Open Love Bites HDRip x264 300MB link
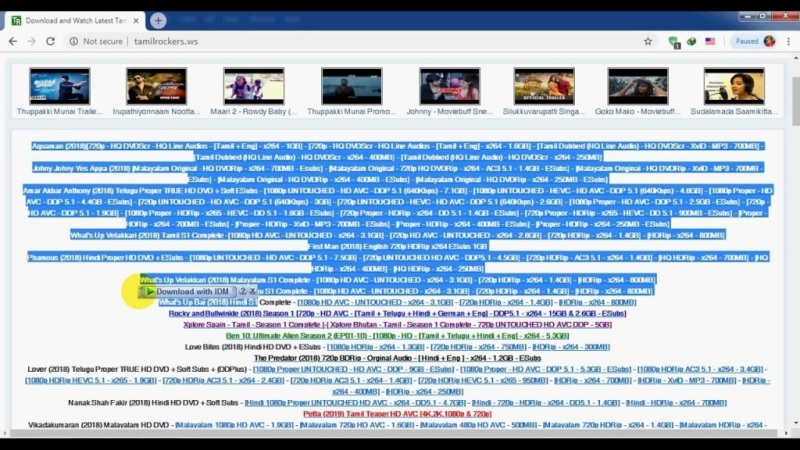 (x=571, y=347)
